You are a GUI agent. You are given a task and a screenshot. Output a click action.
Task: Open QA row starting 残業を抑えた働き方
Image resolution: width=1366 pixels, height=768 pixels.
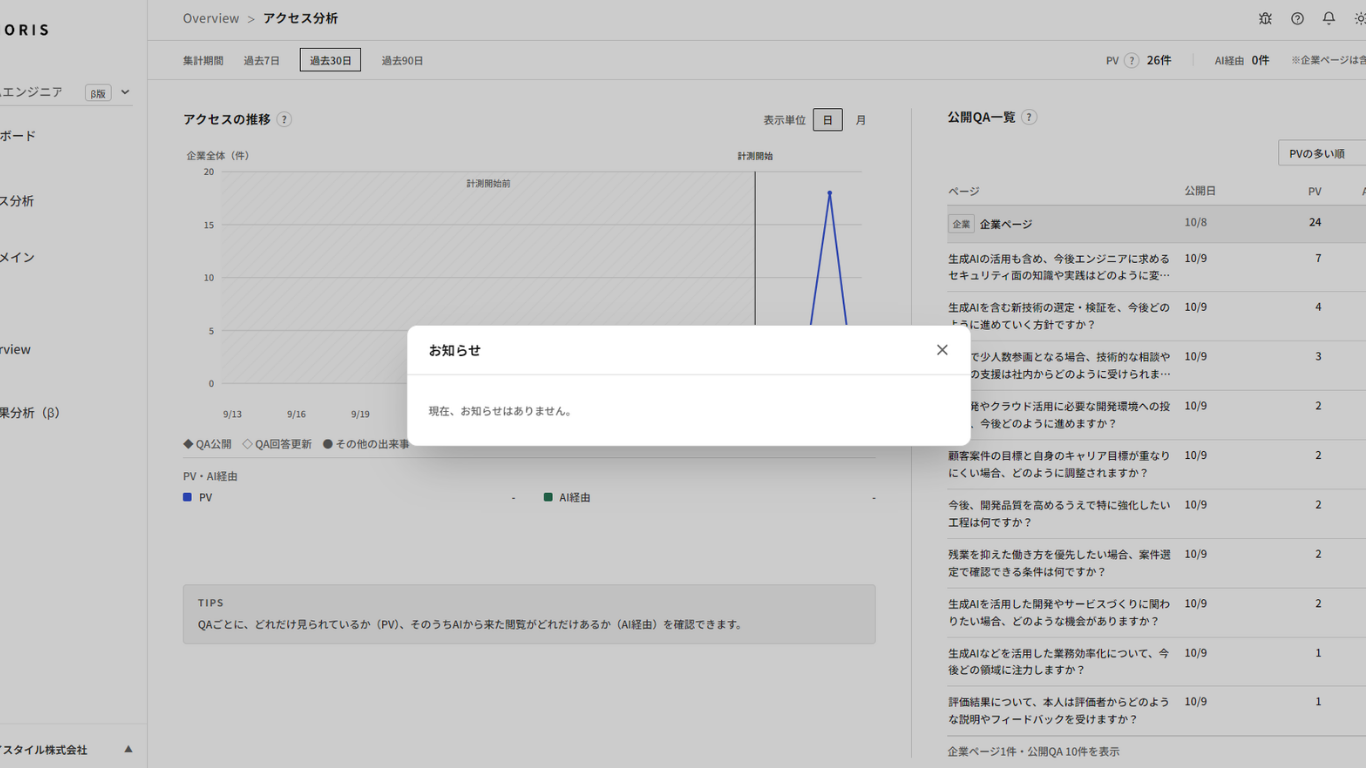pyautogui.click(x=1157, y=563)
